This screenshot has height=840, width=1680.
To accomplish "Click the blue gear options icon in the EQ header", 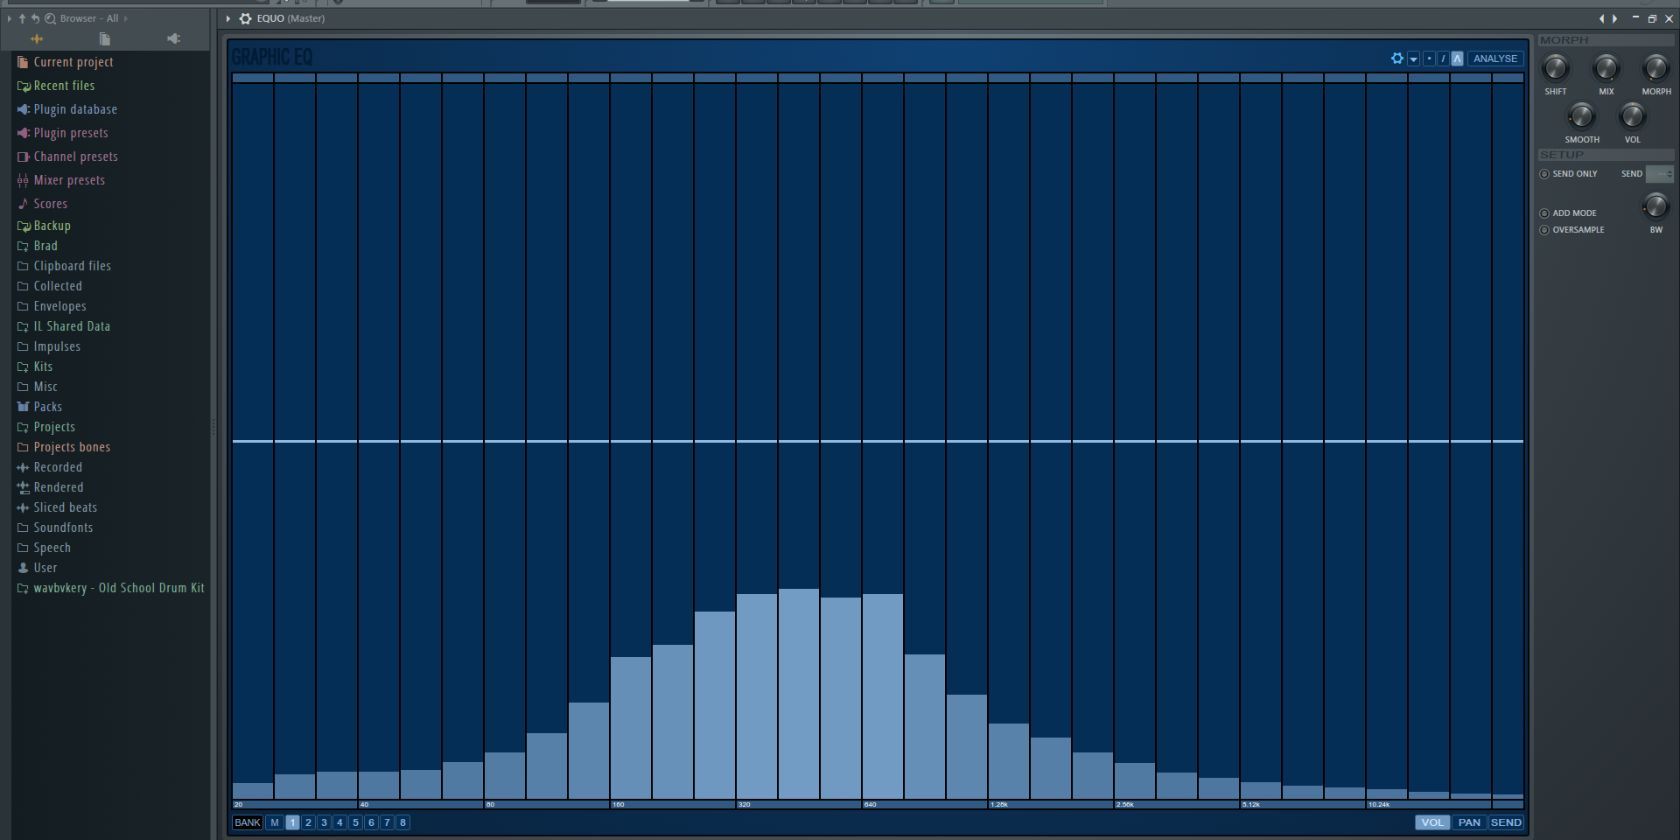I will tap(1397, 58).
